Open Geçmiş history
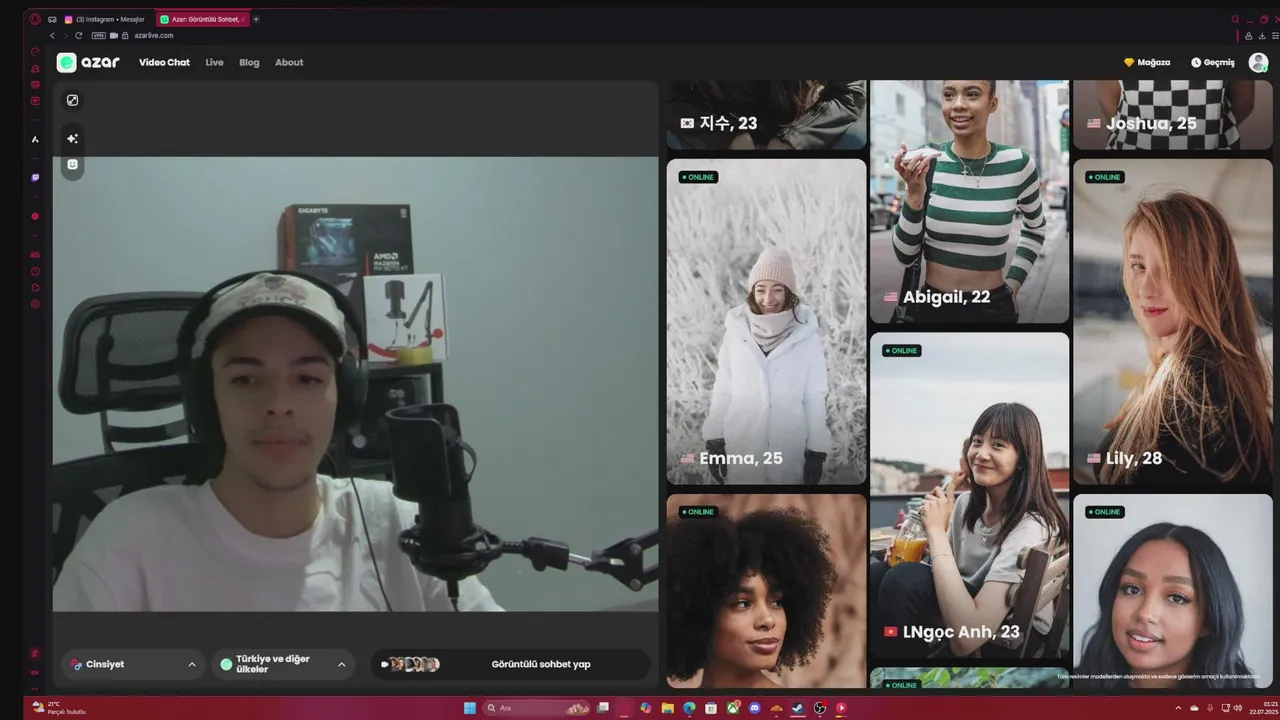This screenshot has height=720, width=1280. (1213, 62)
